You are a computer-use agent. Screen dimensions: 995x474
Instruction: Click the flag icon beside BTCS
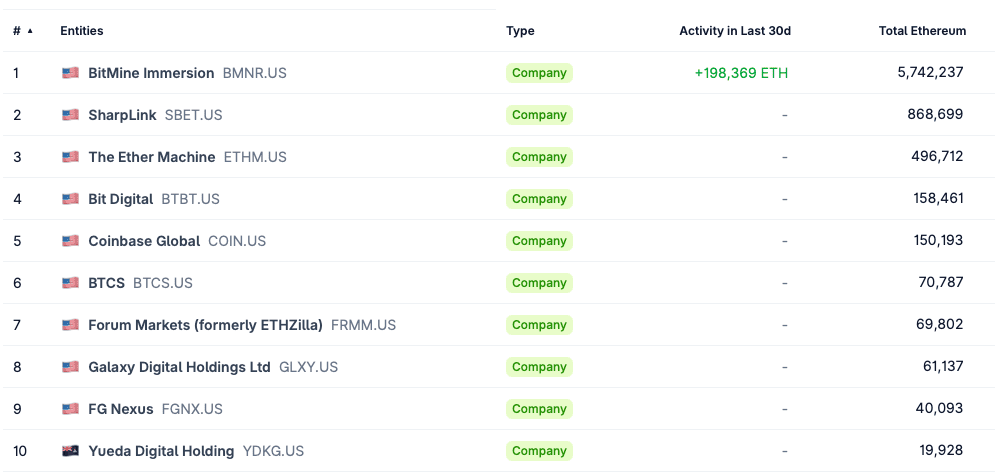click(x=70, y=283)
